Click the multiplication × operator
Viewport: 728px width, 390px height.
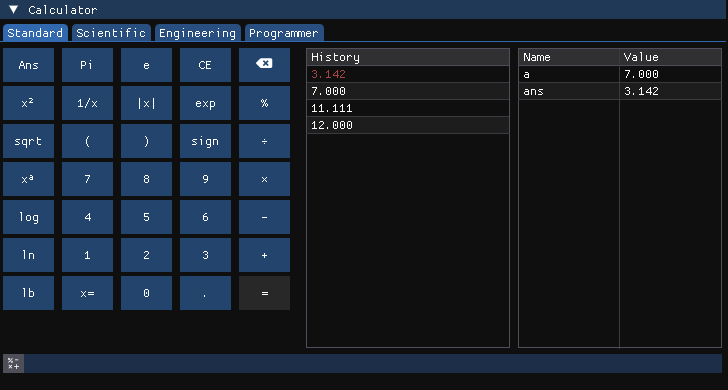(x=264, y=179)
